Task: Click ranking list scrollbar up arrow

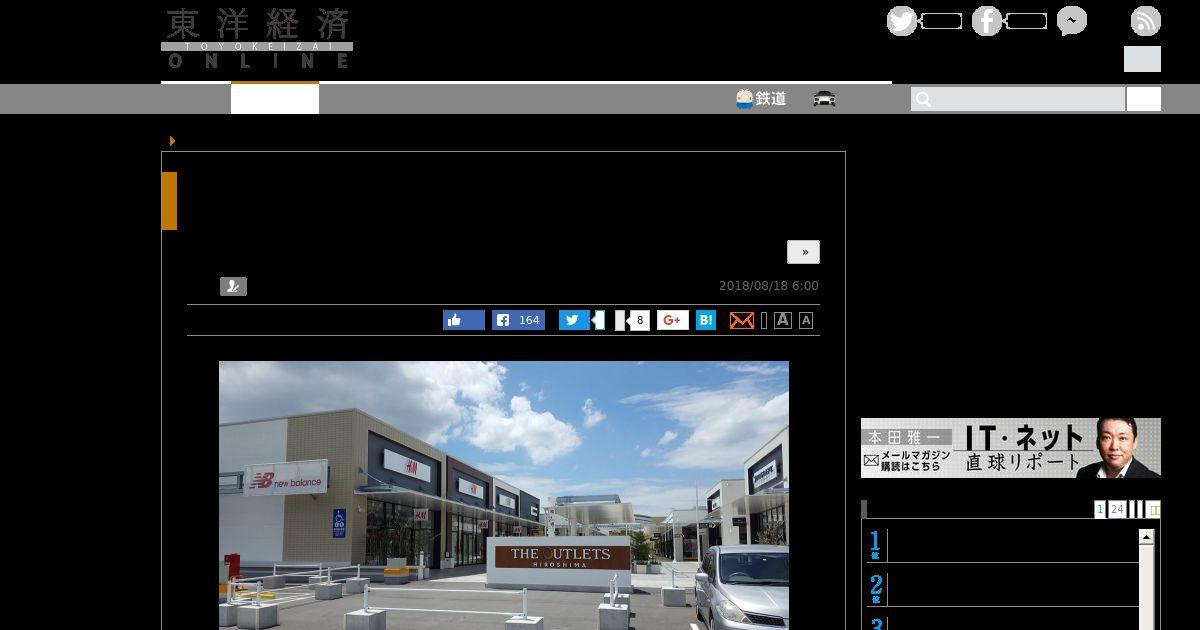Action: 1147,538
